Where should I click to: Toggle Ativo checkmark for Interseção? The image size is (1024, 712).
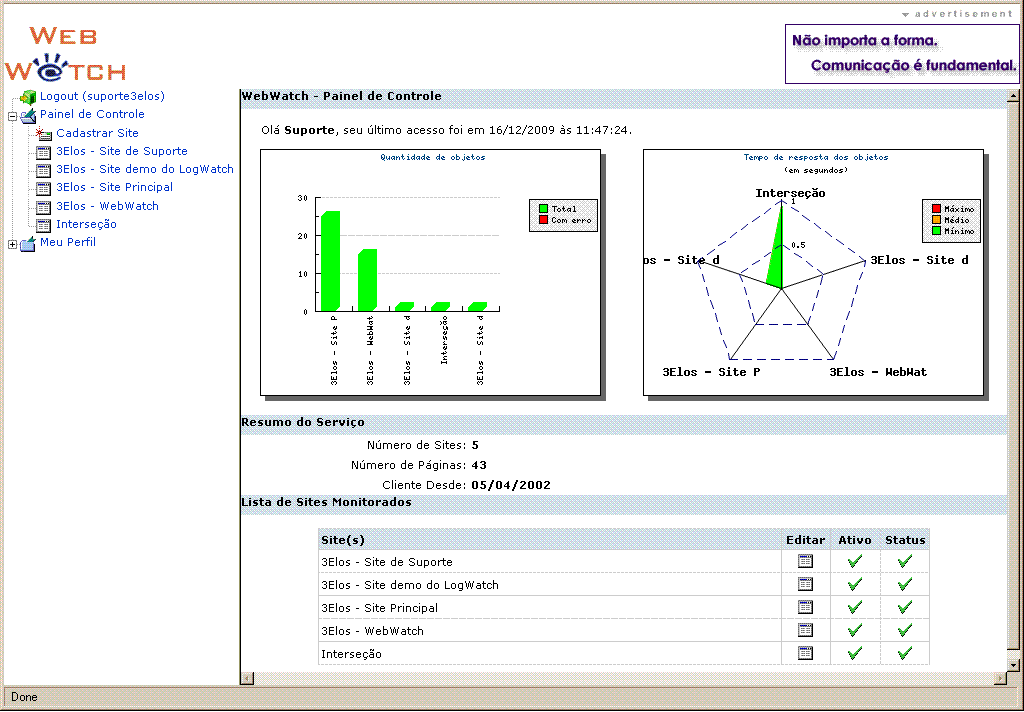(854, 654)
